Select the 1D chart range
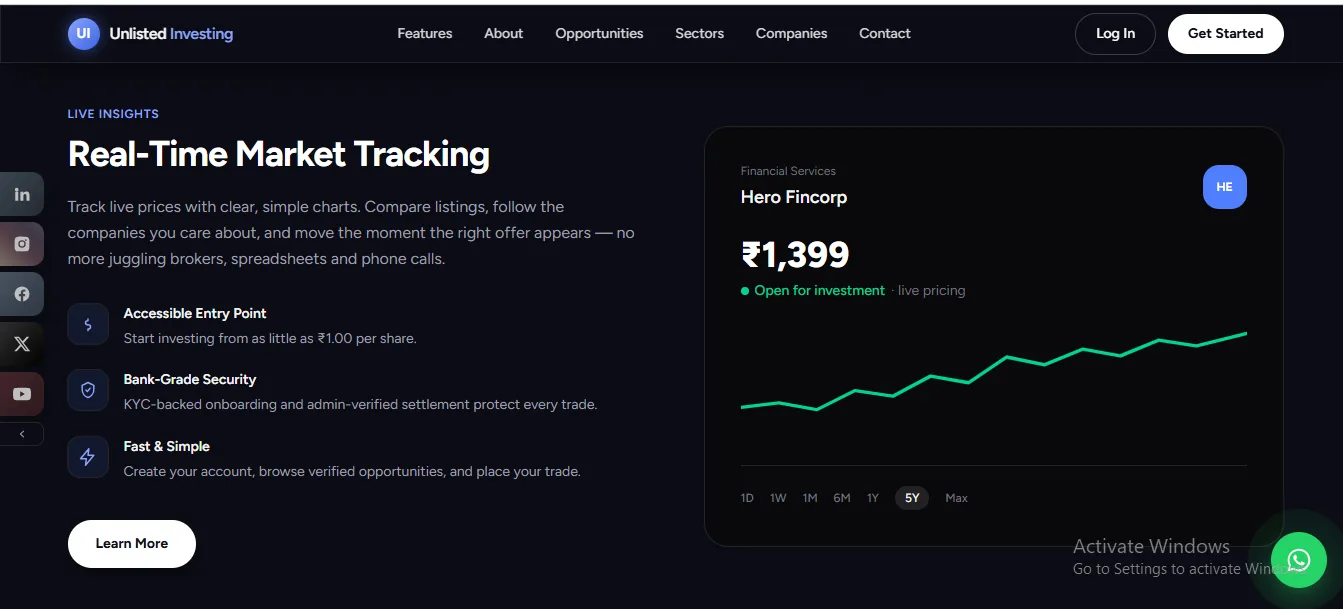 pyautogui.click(x=747, y=498)
